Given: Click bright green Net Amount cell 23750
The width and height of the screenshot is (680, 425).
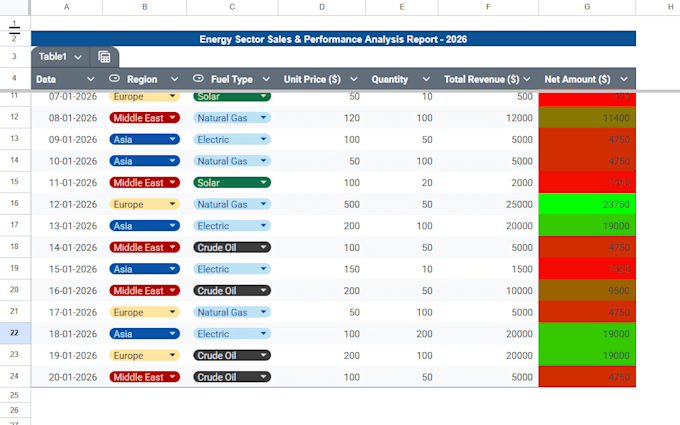Looking at the screenshot, I should click(x=587, y=204).
